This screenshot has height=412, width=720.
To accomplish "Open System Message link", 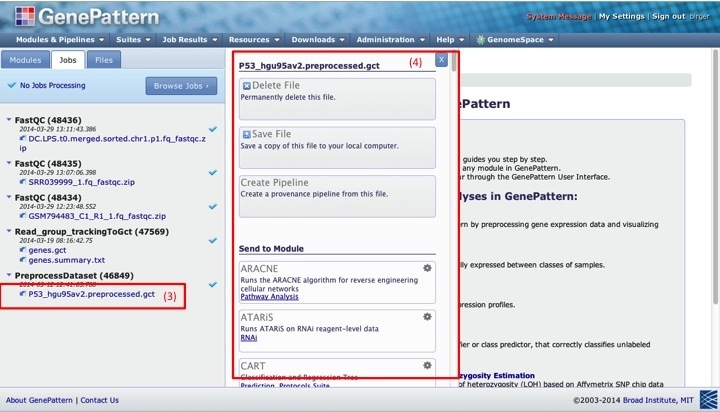I will (558, 17).
